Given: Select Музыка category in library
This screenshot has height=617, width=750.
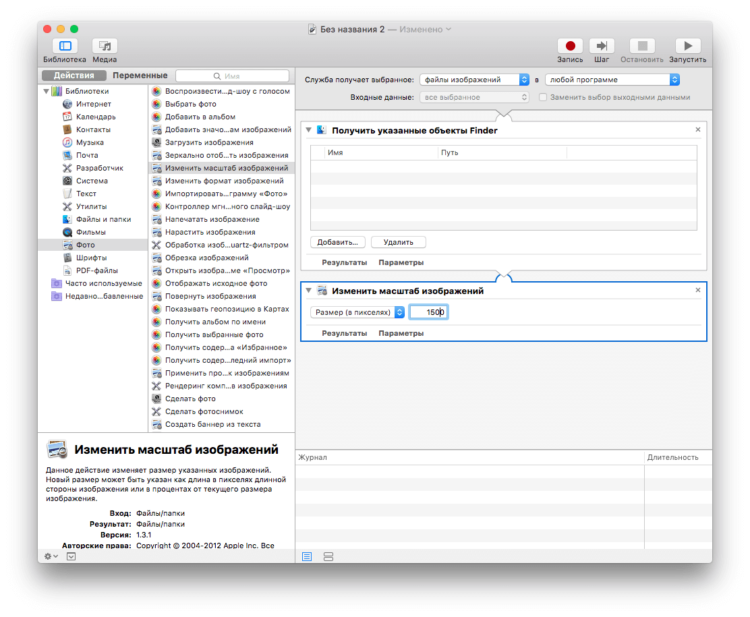Looking at the screenshot, I should point(89,143).
